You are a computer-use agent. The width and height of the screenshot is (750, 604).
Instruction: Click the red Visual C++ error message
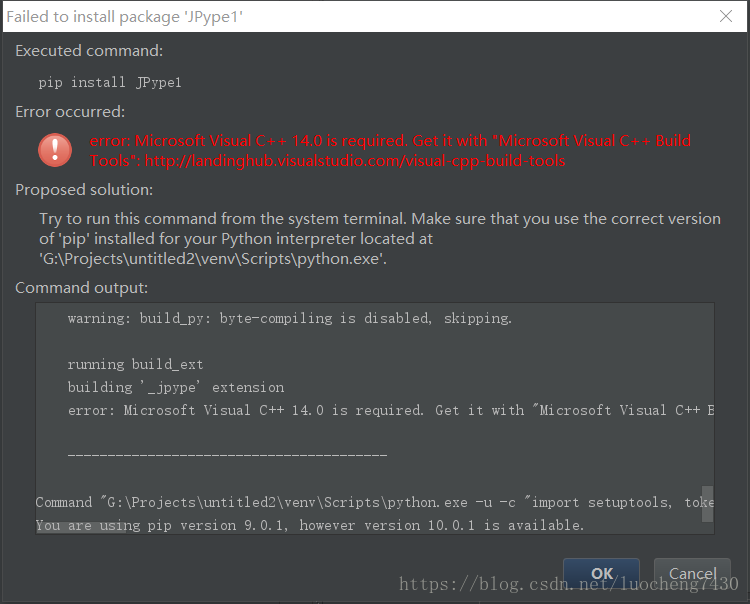click(390, 151)
